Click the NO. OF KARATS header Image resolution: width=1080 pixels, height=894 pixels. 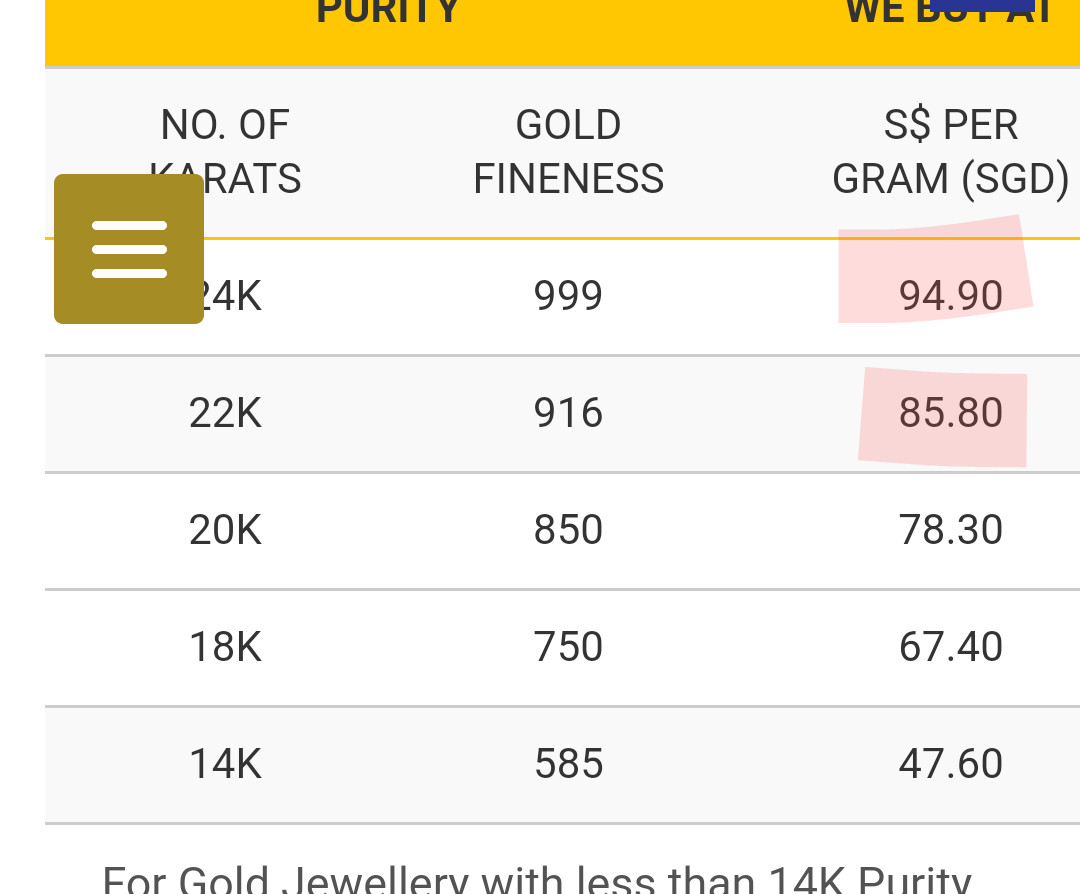pos(225,127)
